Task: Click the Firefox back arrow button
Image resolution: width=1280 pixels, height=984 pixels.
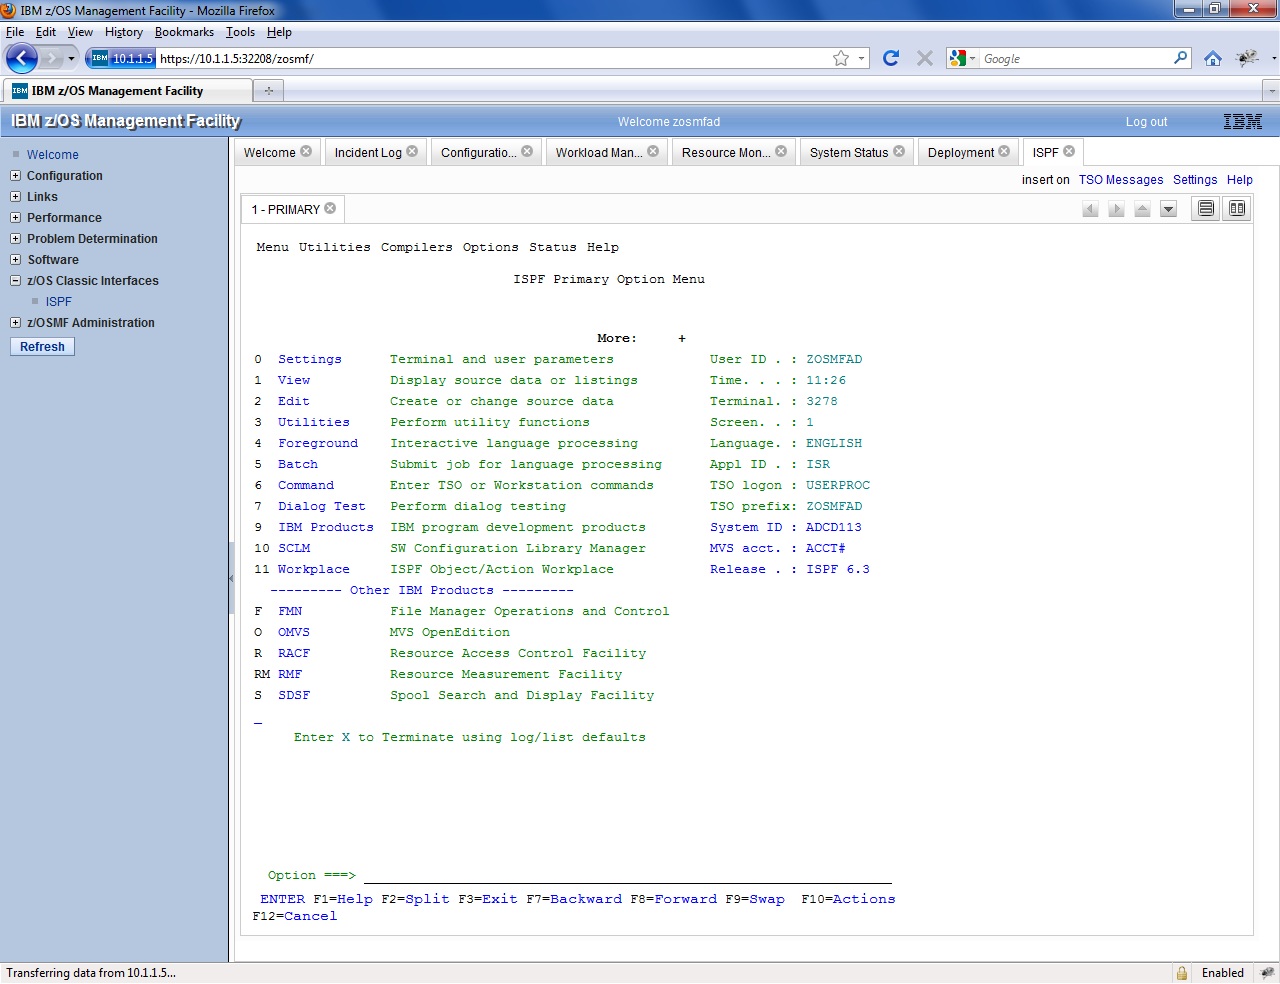Action: [x=22, y=58]
